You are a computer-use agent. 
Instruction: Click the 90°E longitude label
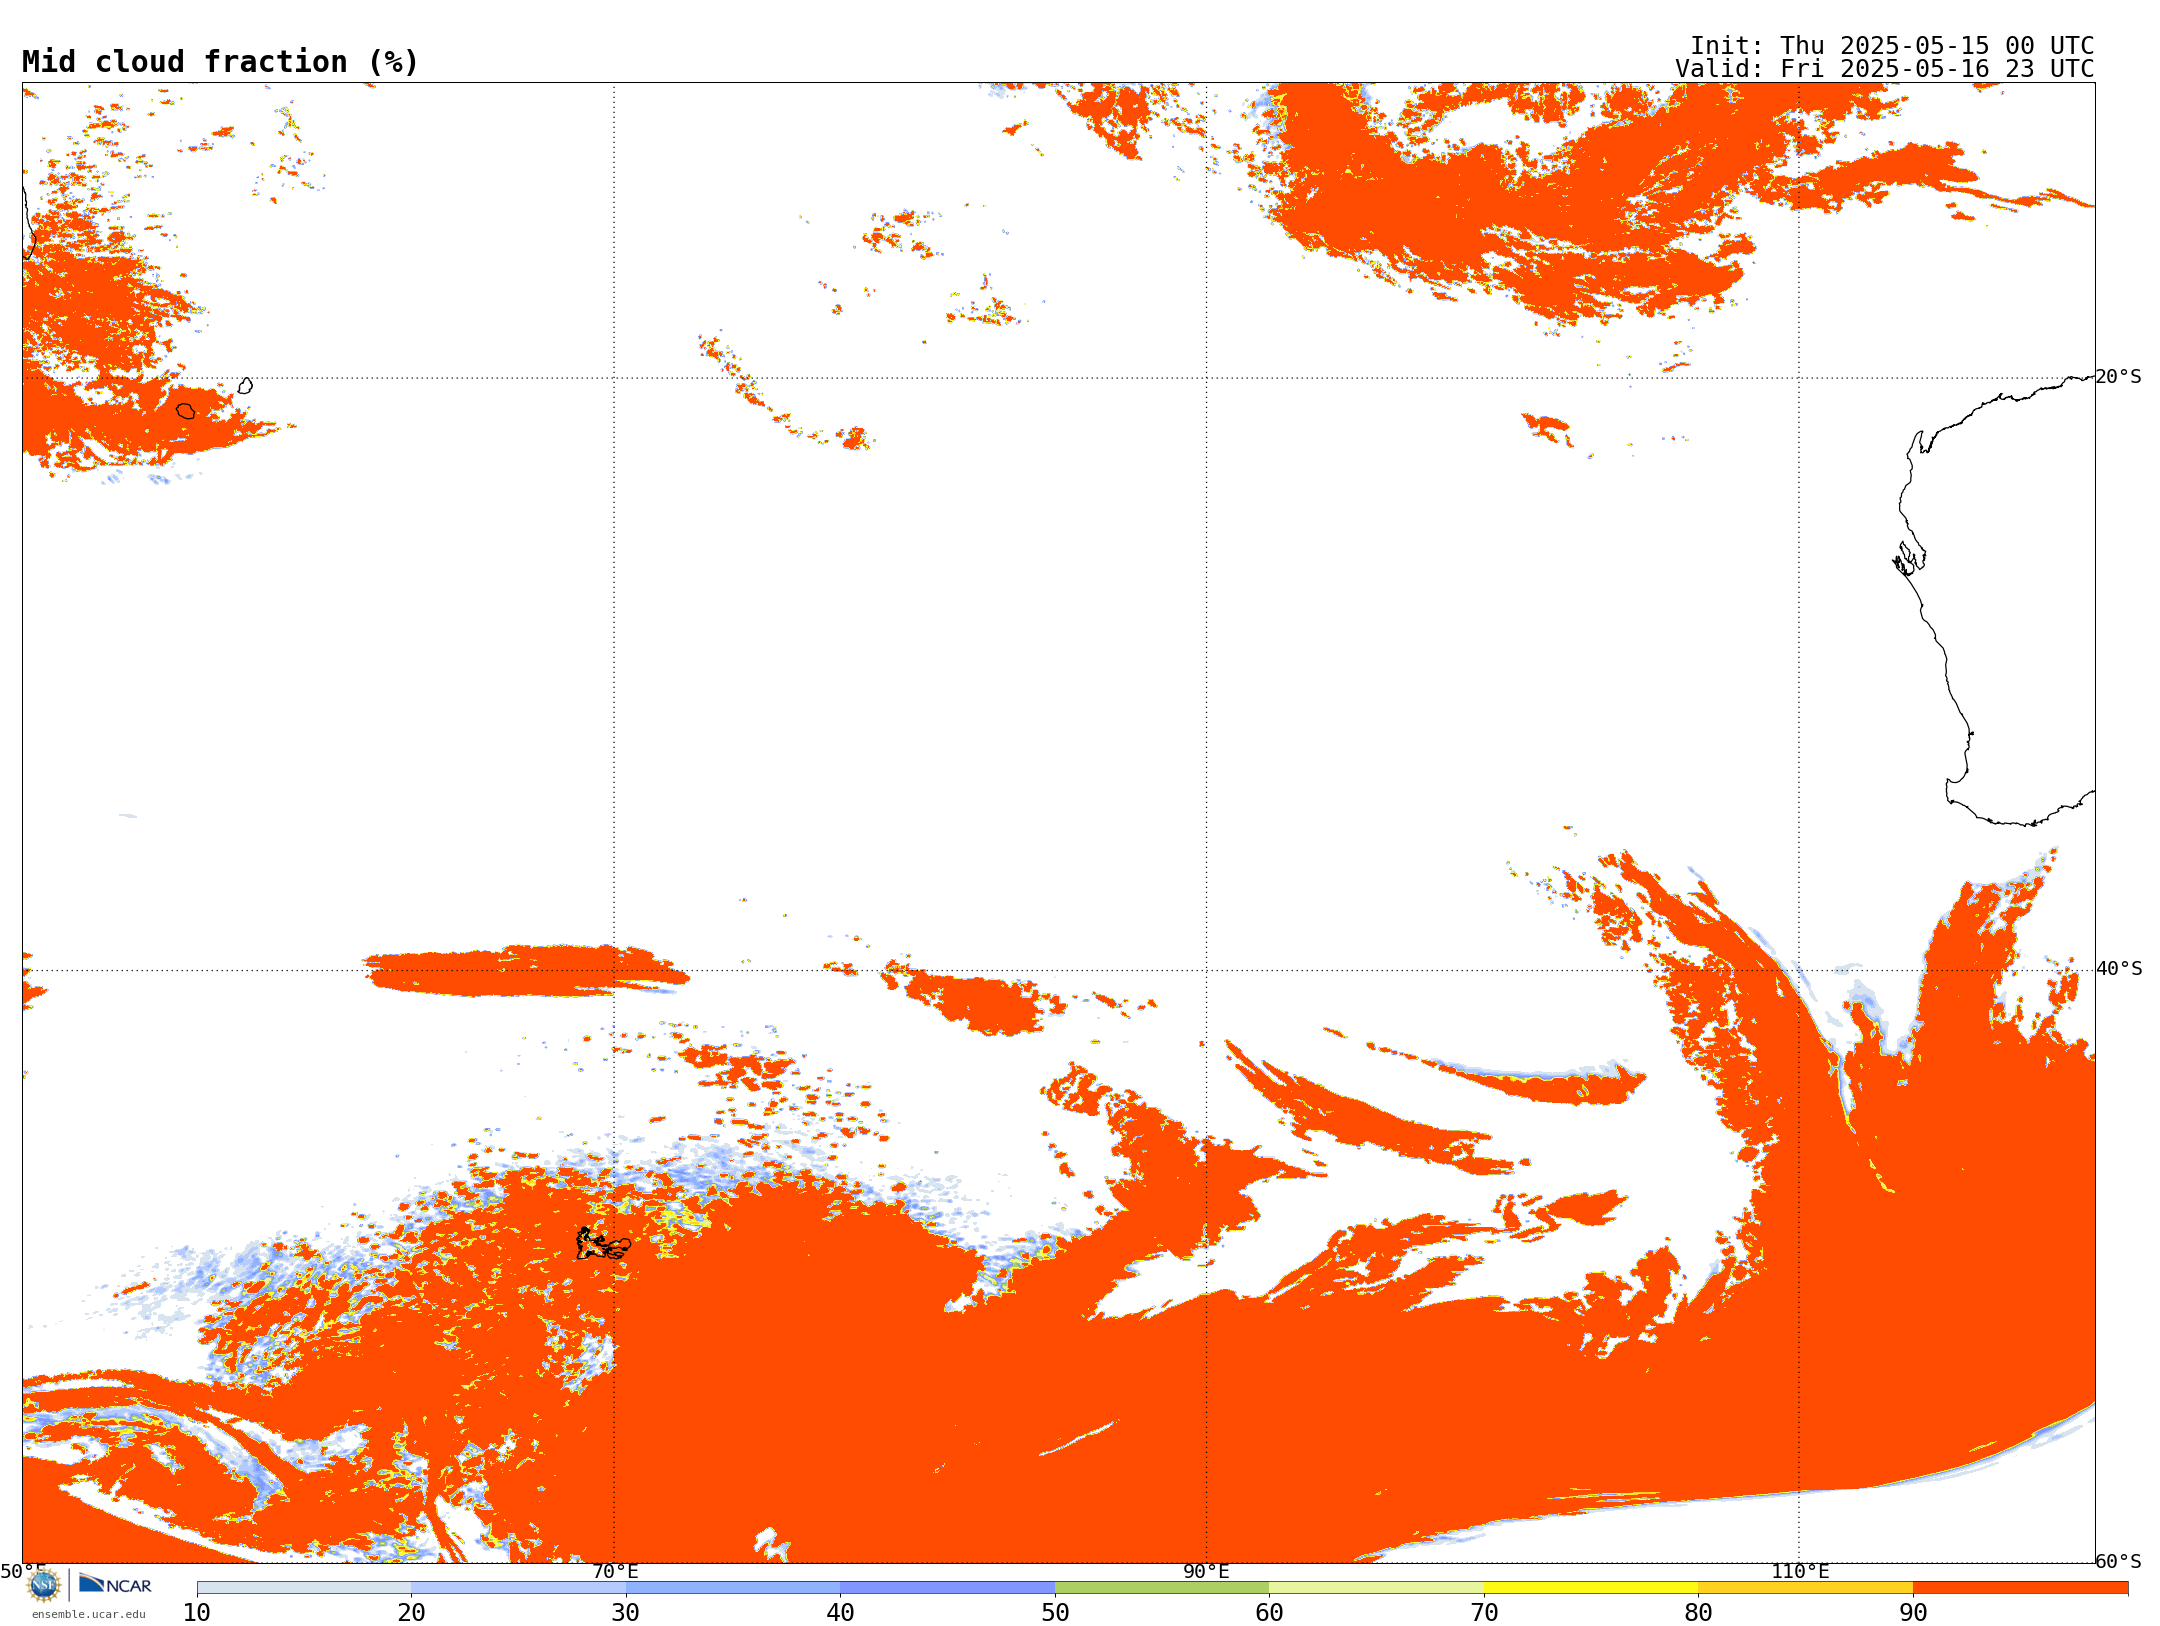tap(1206, 1572)
